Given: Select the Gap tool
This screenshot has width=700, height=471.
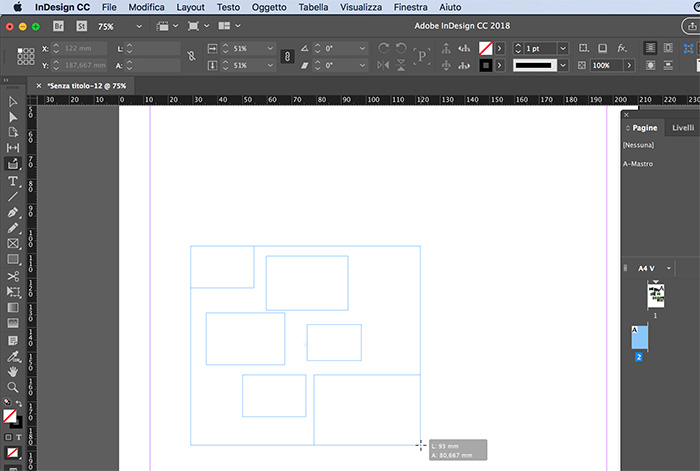Looking at the screenshot, I should click(13, 148).
